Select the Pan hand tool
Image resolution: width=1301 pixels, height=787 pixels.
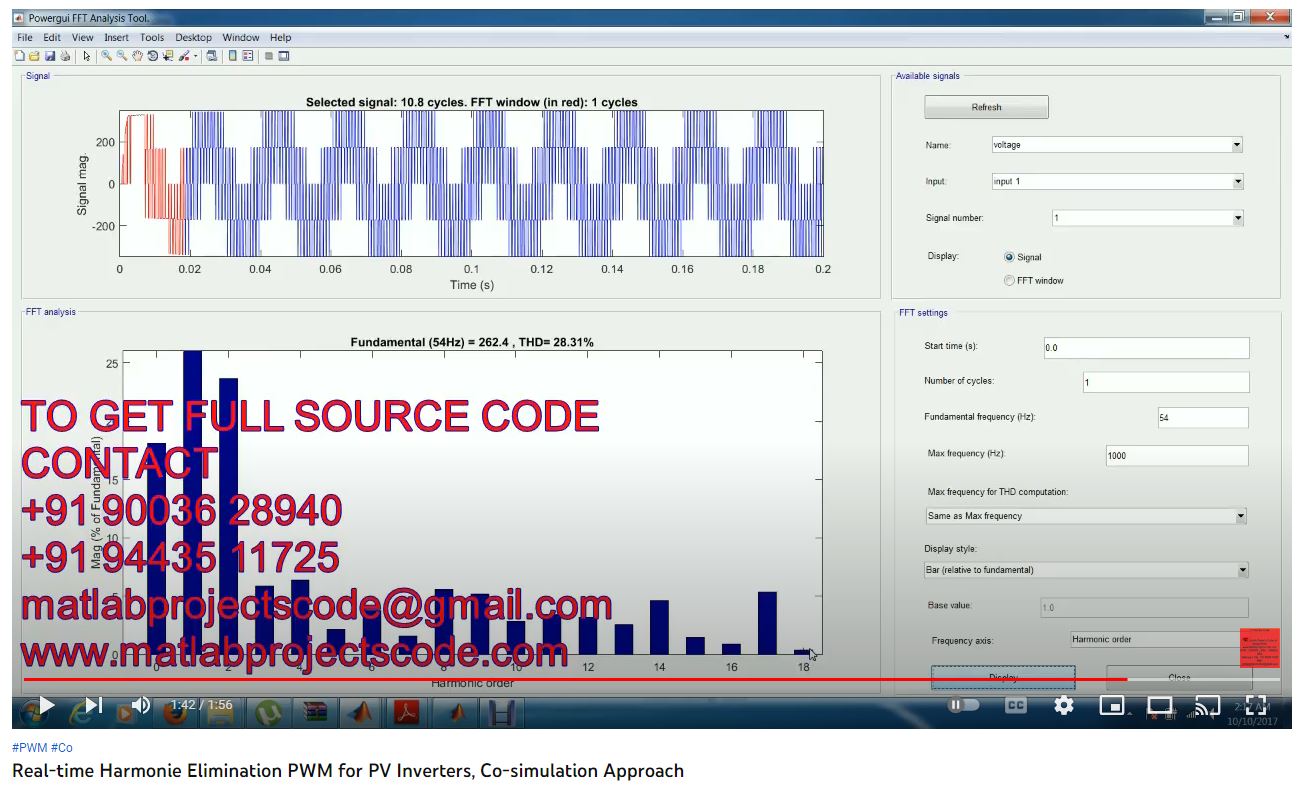pyautogui.click(x=137, y=57)
